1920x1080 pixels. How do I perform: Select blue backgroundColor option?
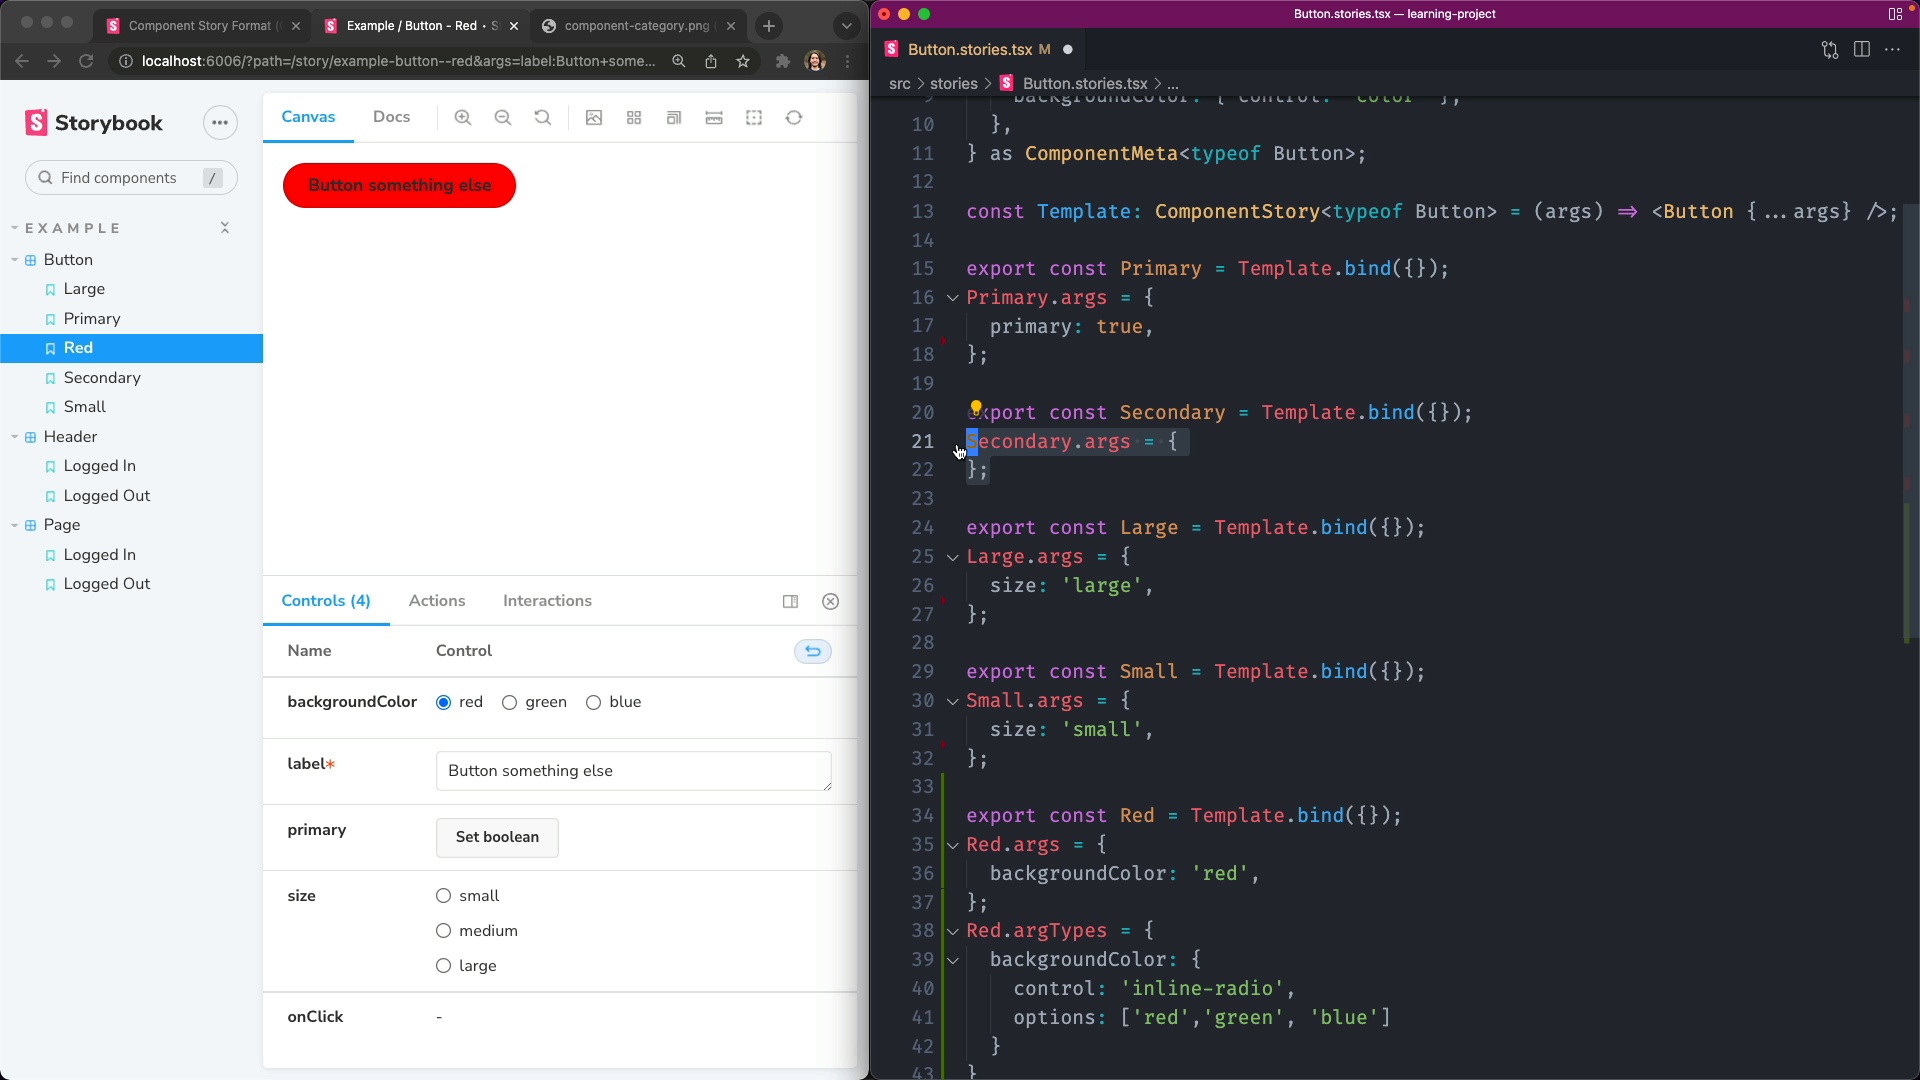pyautogui.click(x=594, y=703)
